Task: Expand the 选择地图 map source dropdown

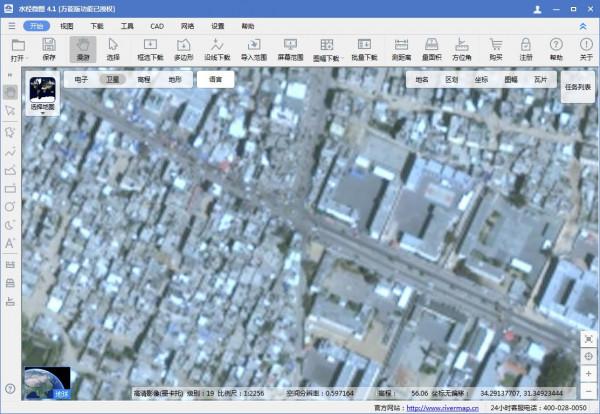Action: tap(42, 94)
